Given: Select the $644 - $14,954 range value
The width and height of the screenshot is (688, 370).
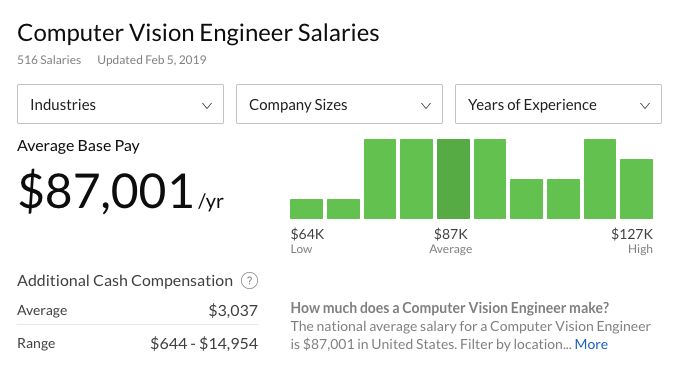Looking at the screenshot, I should (x=204, y=344).
